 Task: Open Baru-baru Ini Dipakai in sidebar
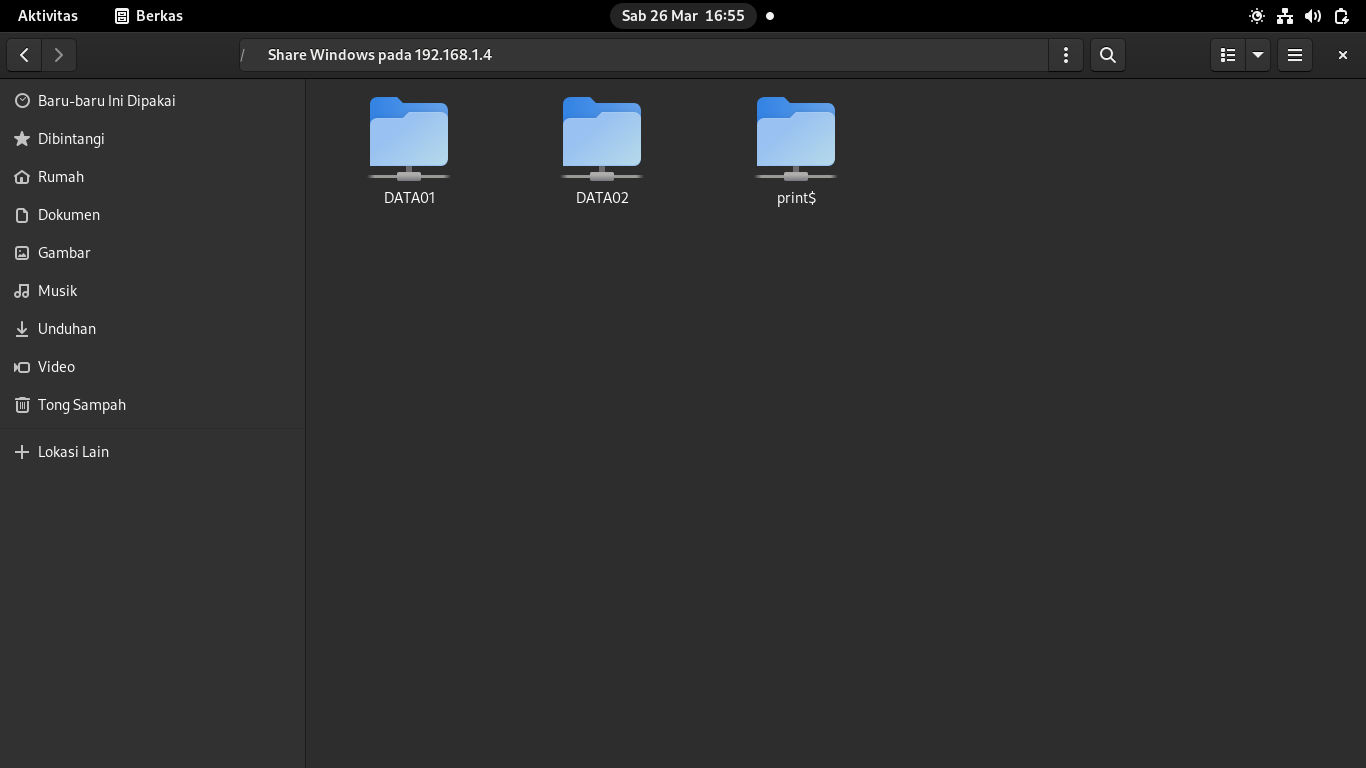point(152,101)
